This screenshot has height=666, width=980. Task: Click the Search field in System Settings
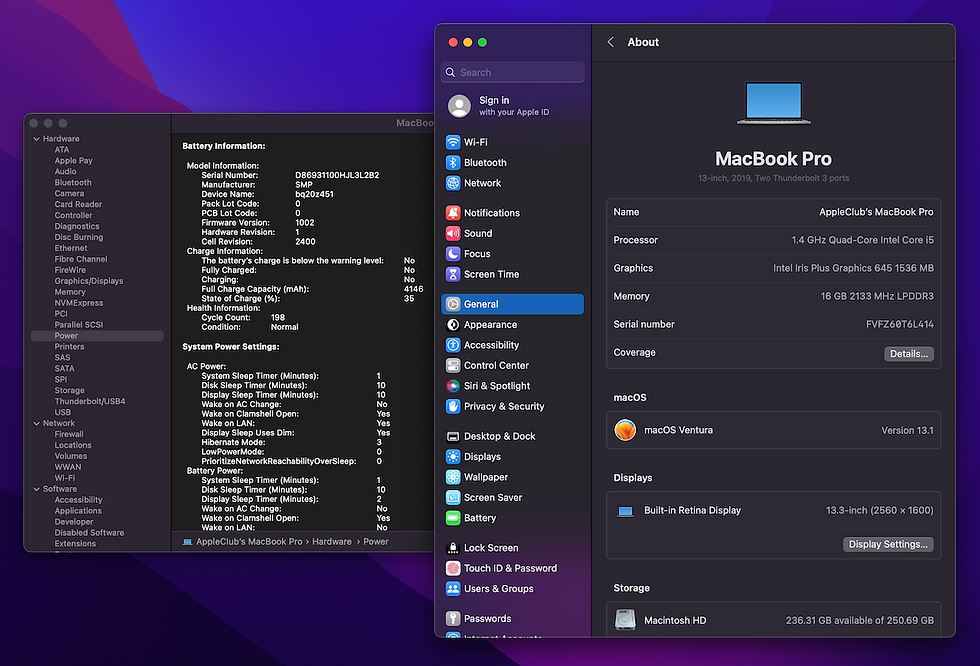(x=512, y=72)
